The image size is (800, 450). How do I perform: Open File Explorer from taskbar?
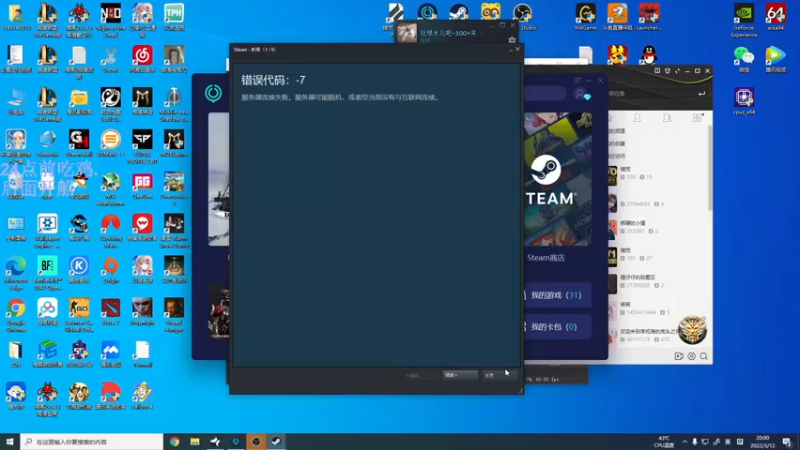coord(195,441)
